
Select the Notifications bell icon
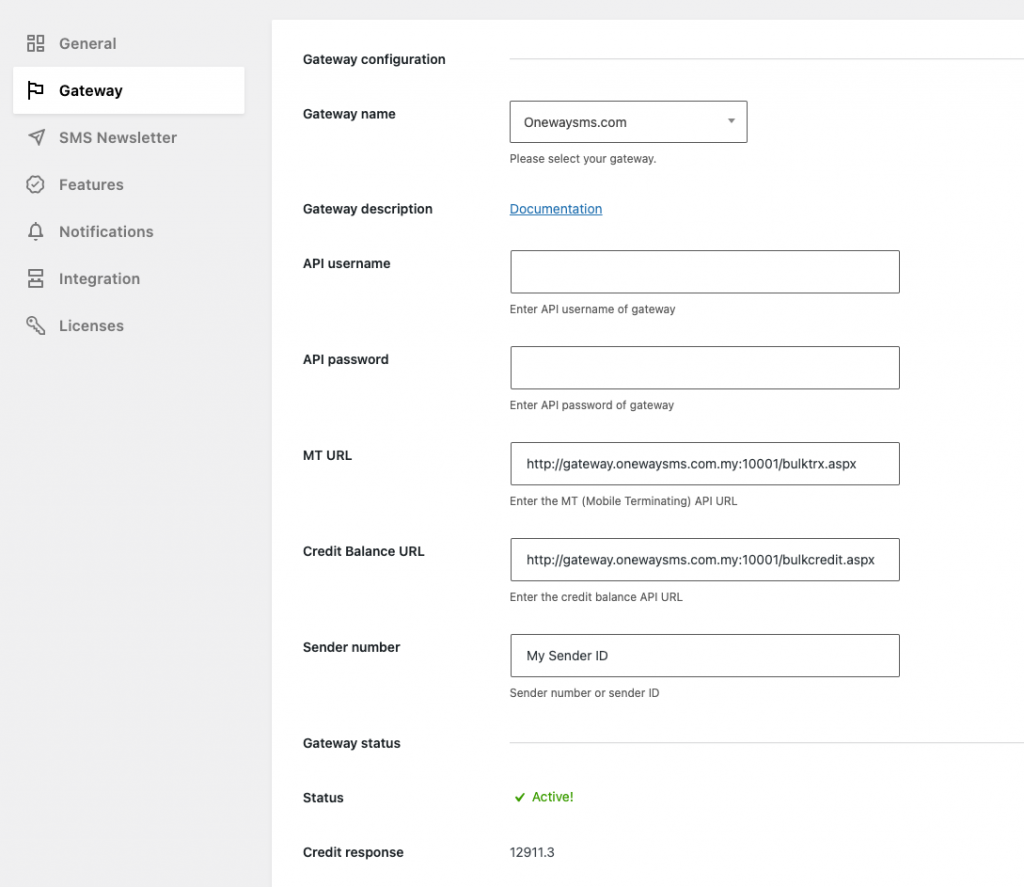[x=35, y=231]
